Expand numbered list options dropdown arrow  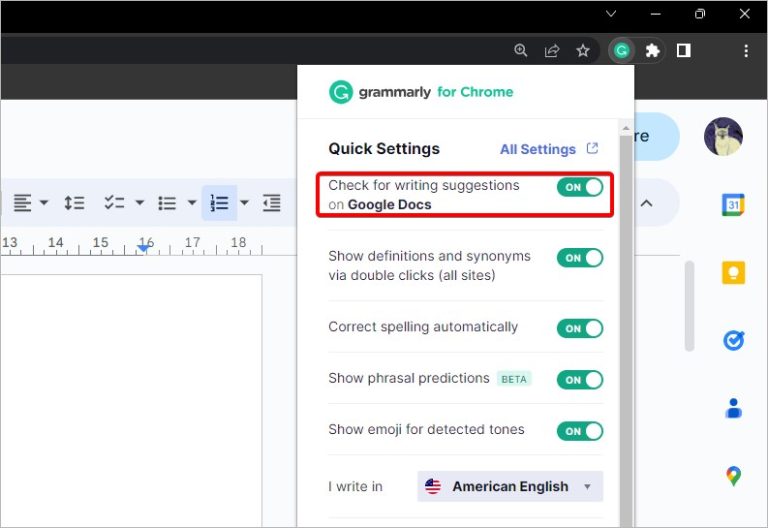[244, 202]
